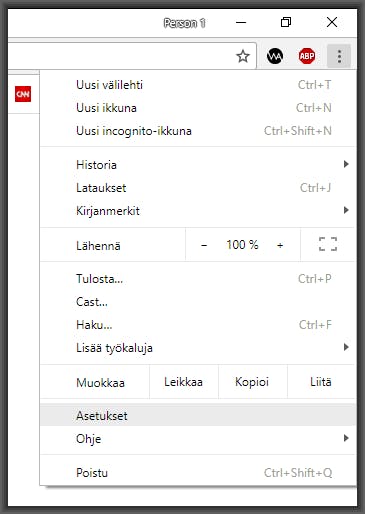Toggle fullscreen mode icon in zoom row

328,244
